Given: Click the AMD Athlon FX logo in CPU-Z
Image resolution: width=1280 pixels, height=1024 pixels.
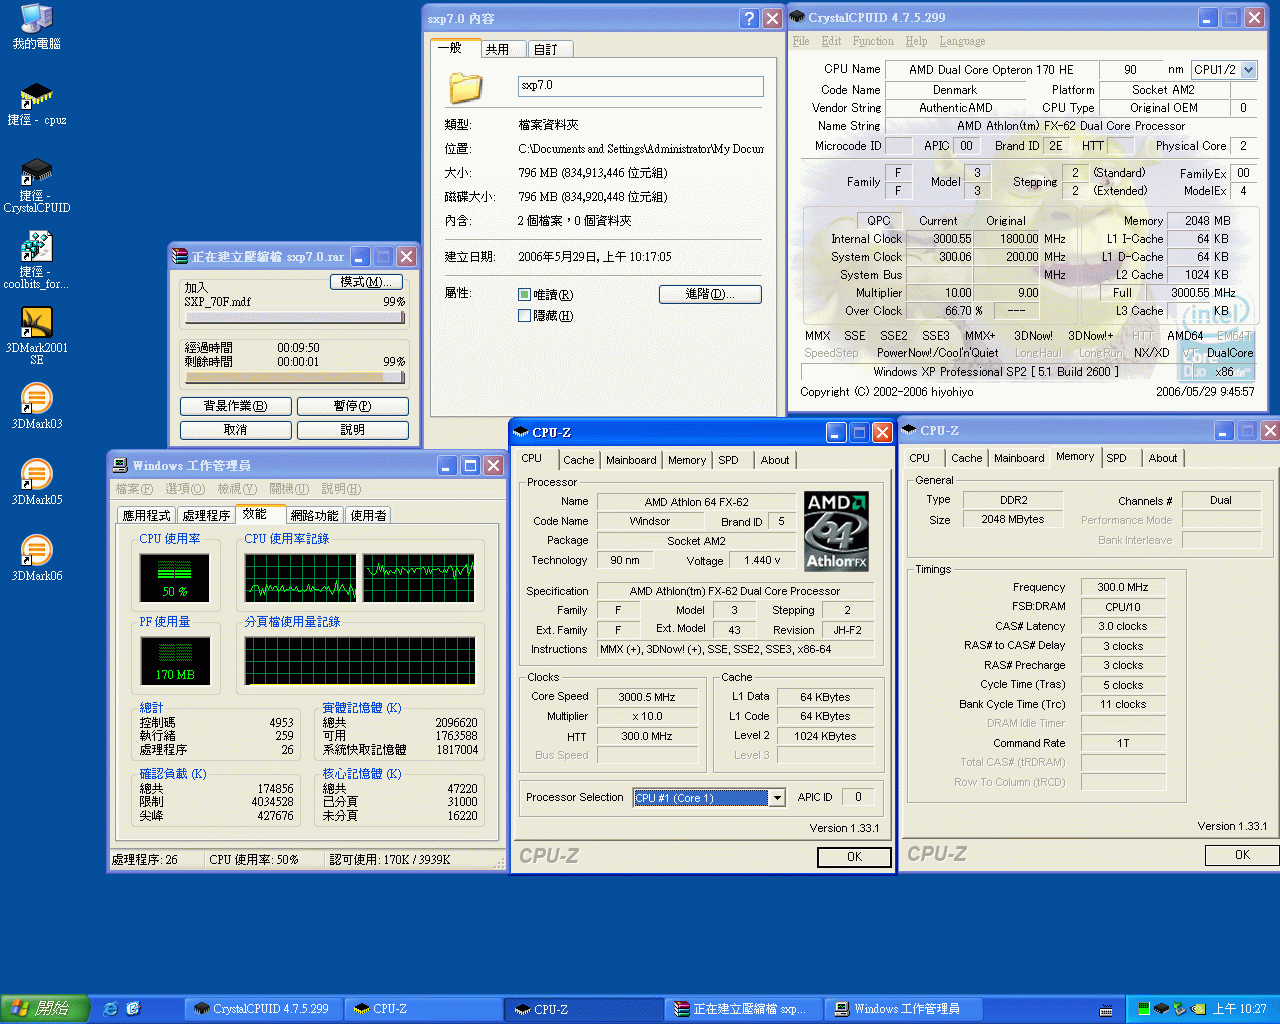Looking at the screenshot, I should click(836, 531).
